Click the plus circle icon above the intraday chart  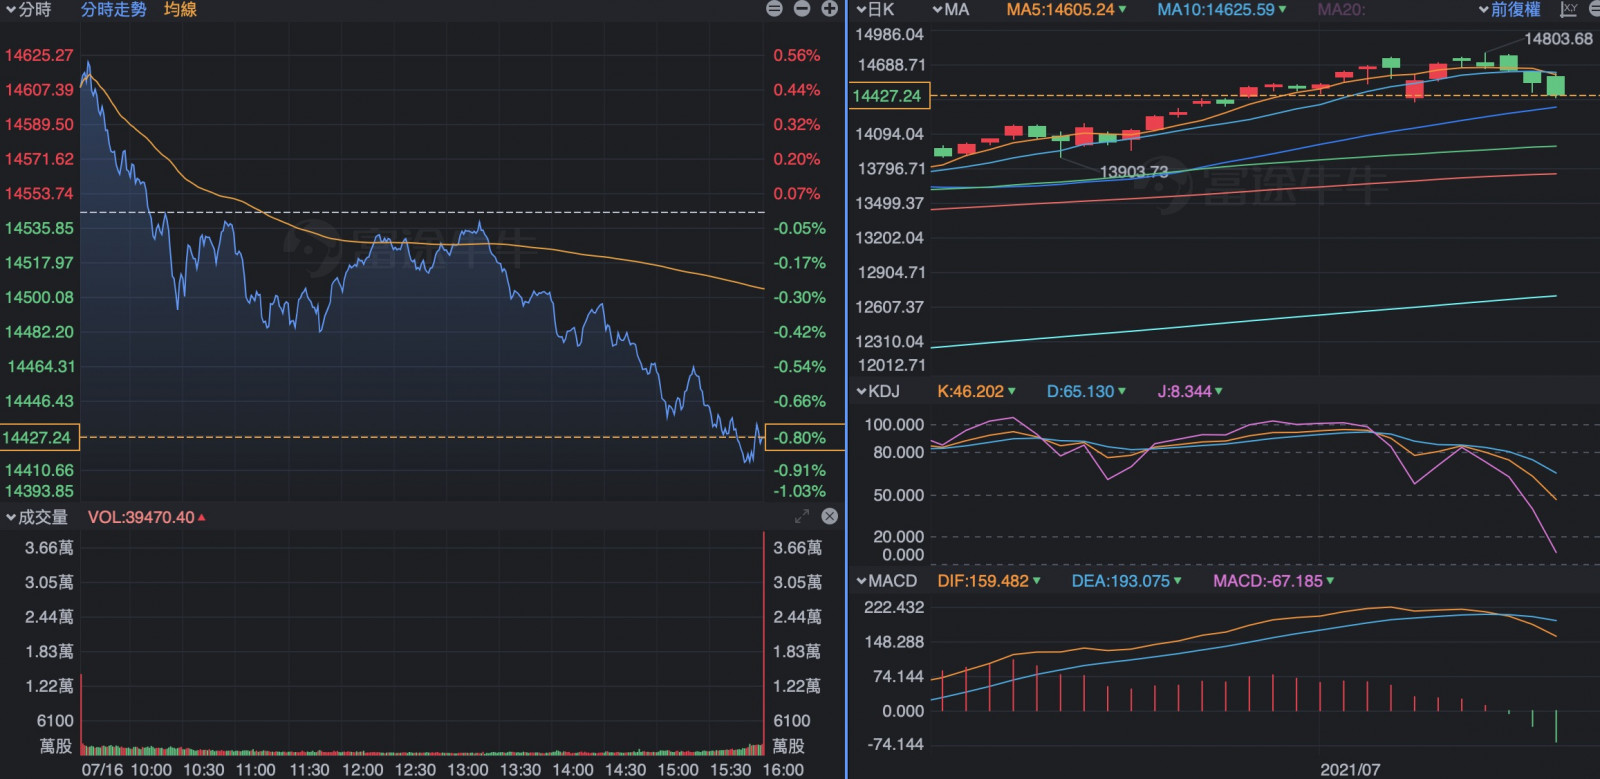829,9
